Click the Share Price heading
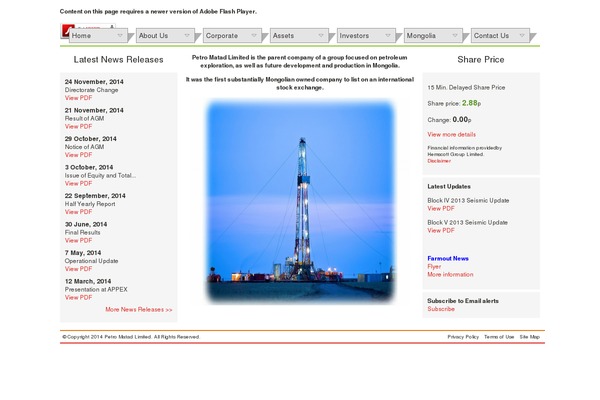Image resolution: width=600 pixels, height=400 pixels. (481, 60)
